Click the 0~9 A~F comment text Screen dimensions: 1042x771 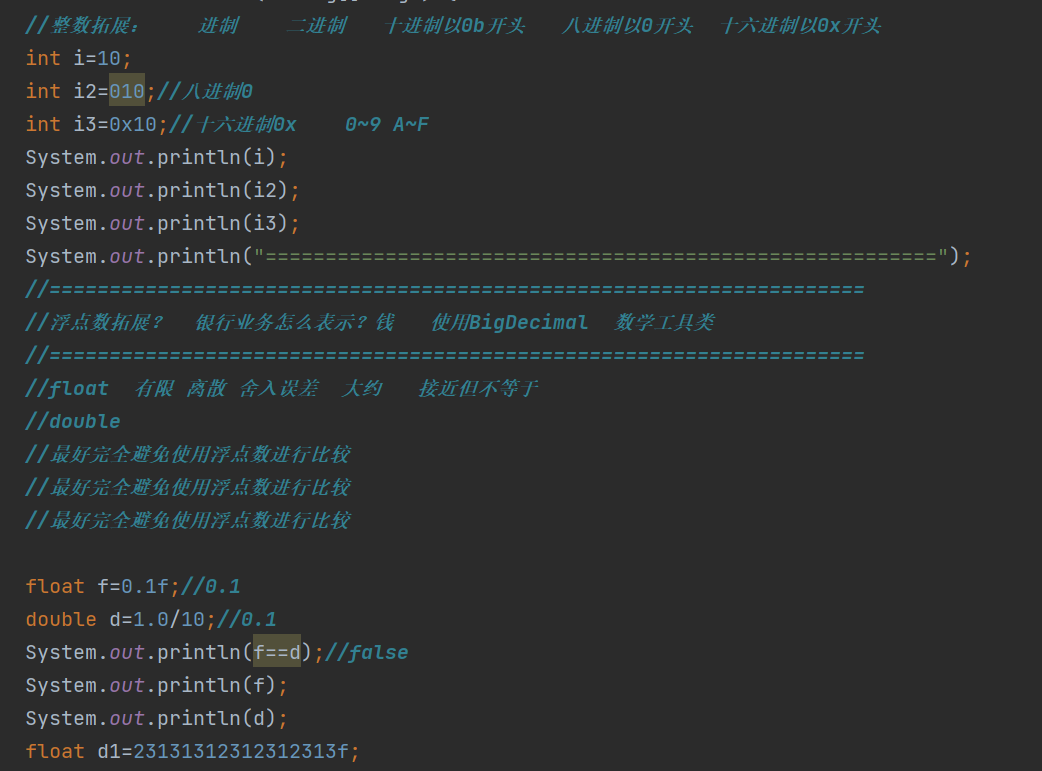[x=387, y=124]
